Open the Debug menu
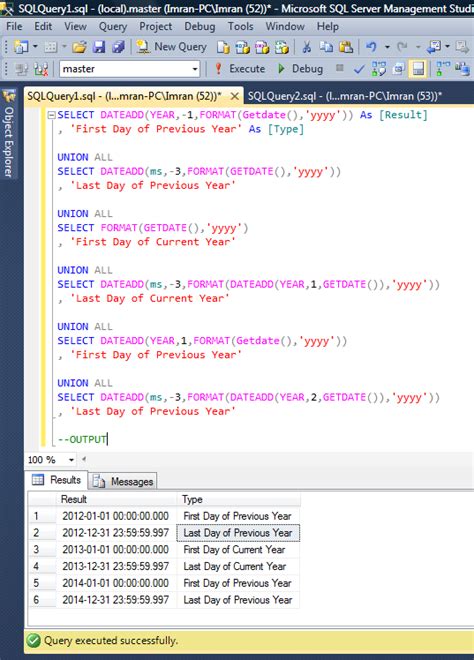Viewport: 474px width, 660px height. point(200,27)
